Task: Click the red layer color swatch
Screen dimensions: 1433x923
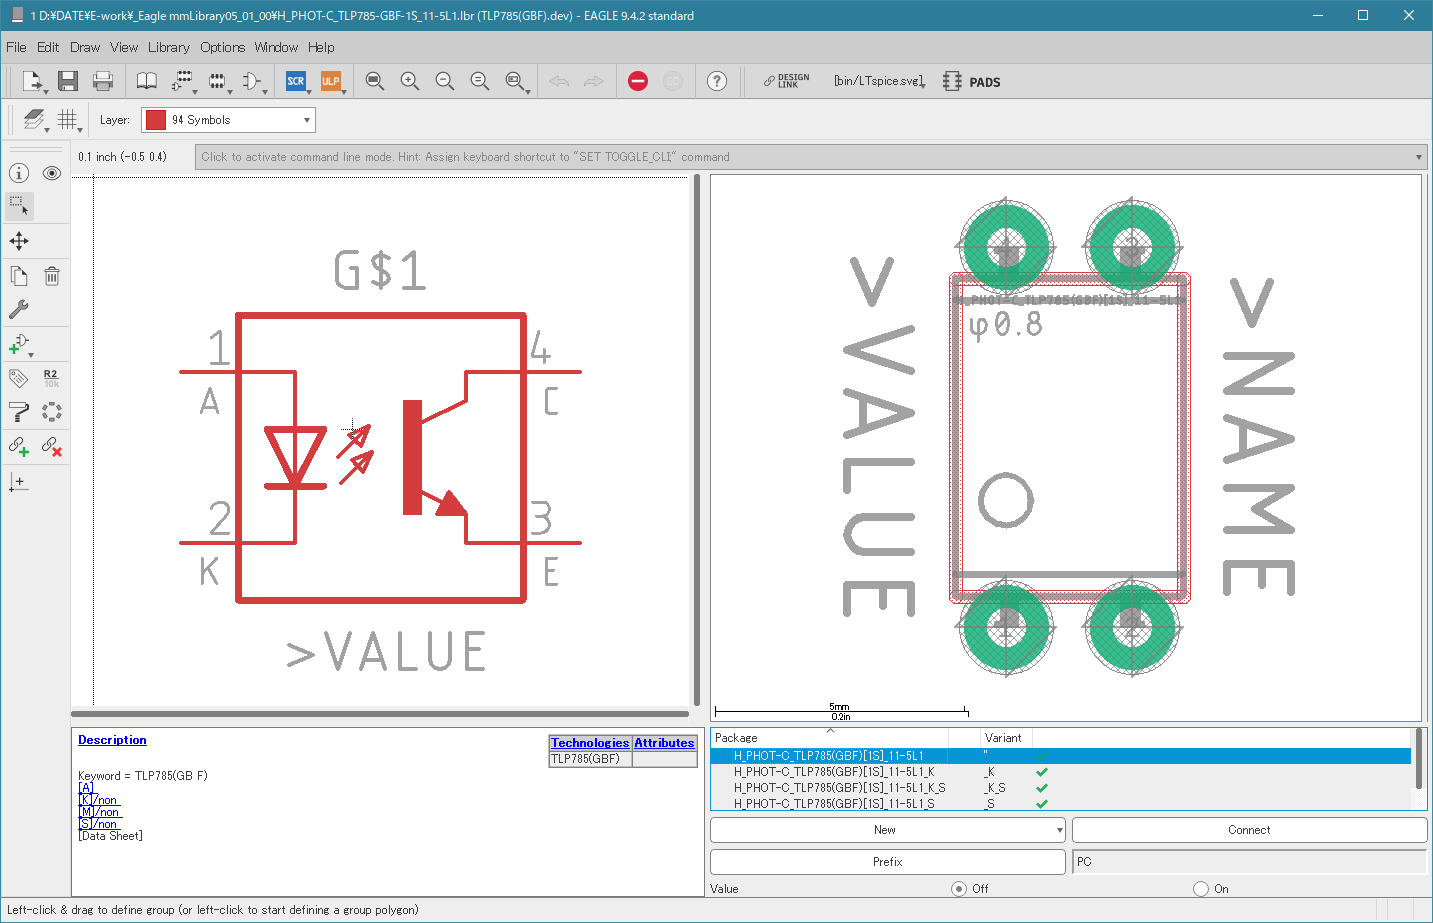Action: pyautogui.click(x=155, y=120)
